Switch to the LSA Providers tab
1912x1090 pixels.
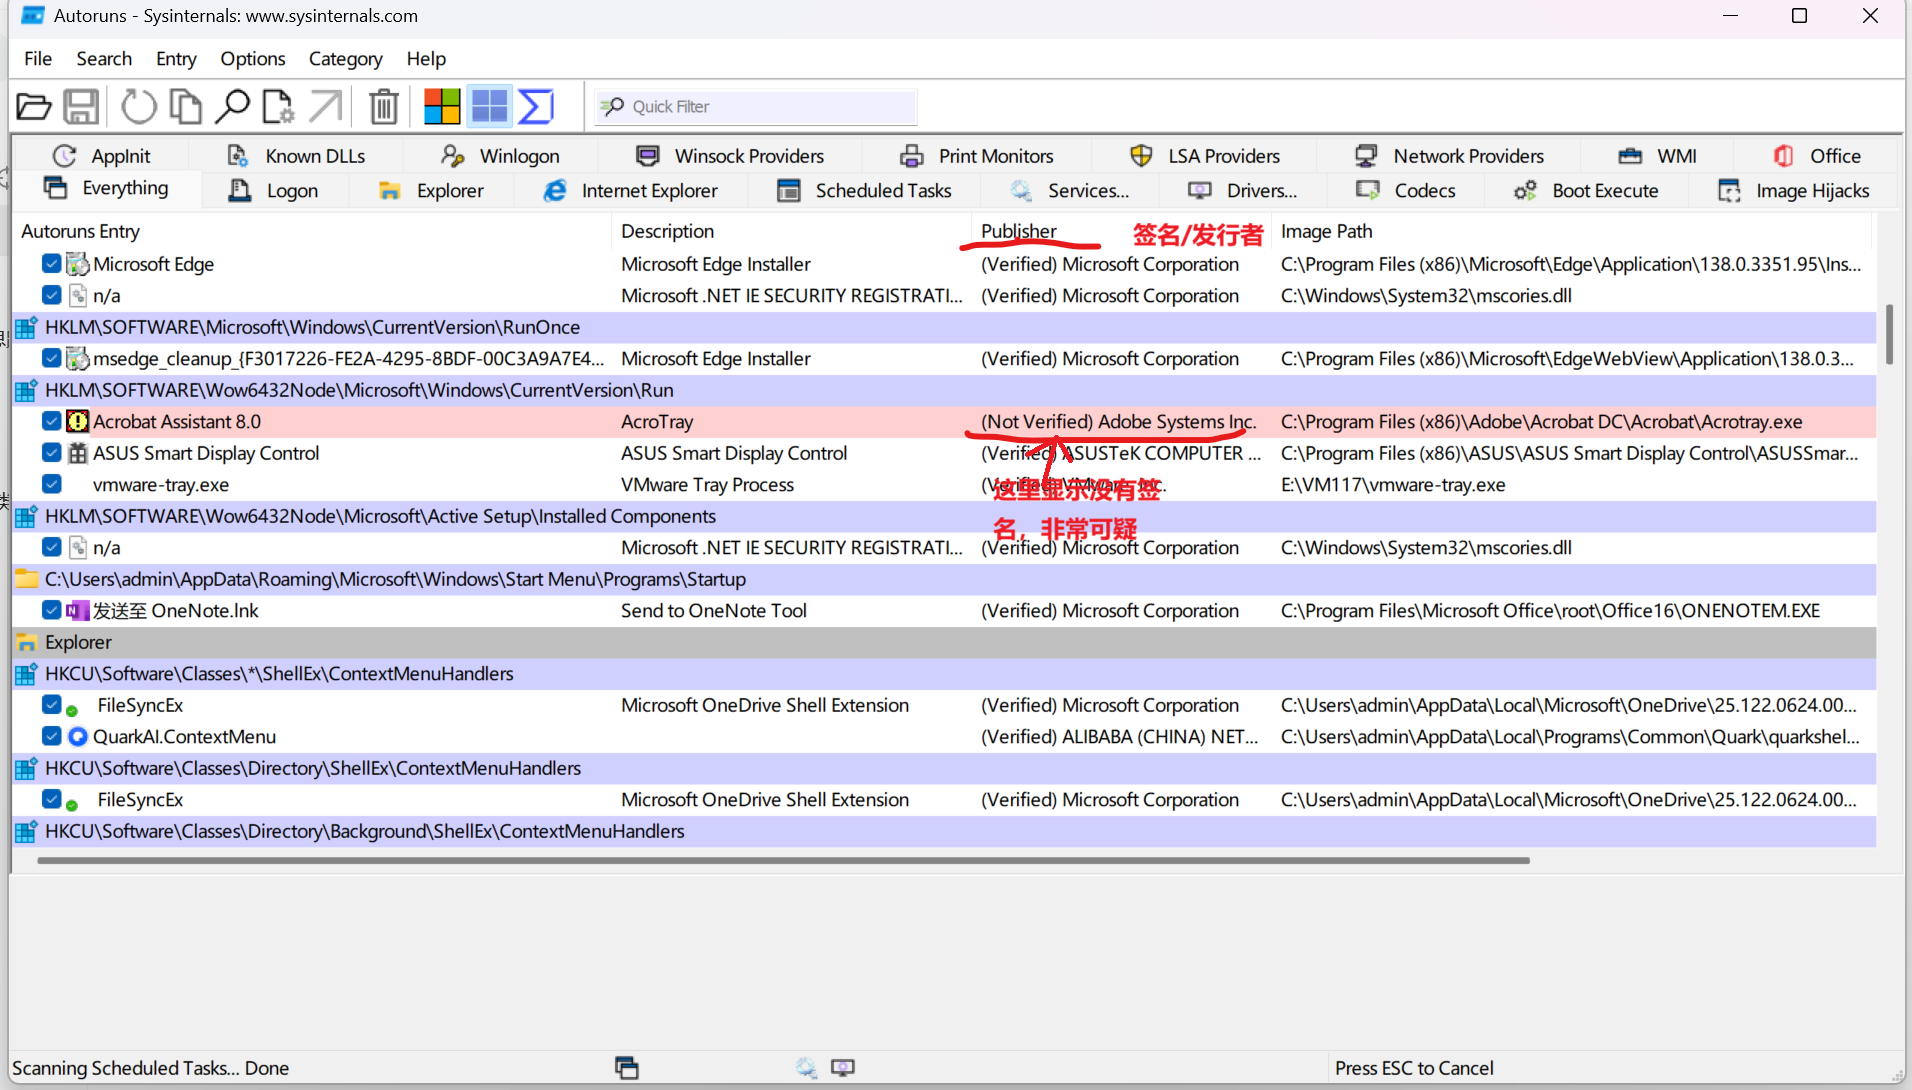click(1205, 156)
